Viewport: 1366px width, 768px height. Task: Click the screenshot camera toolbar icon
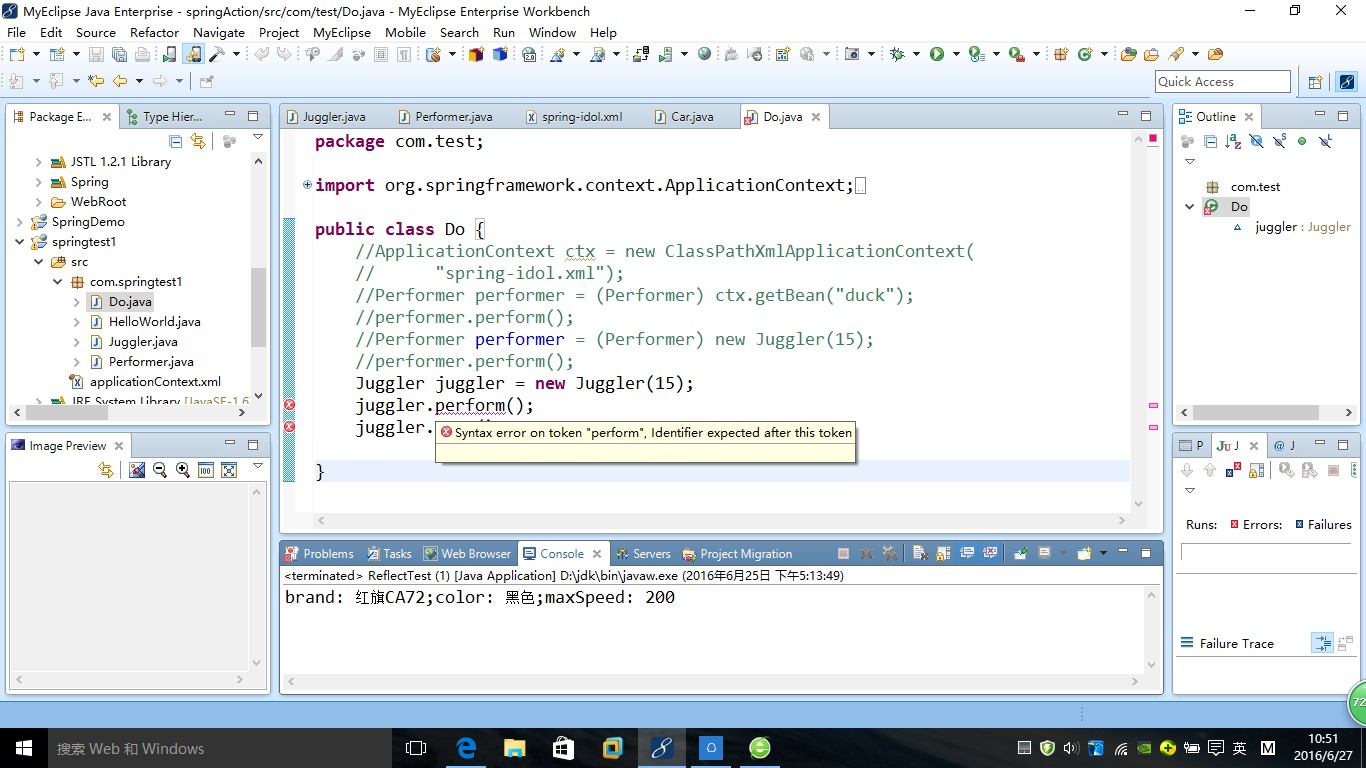852,54
